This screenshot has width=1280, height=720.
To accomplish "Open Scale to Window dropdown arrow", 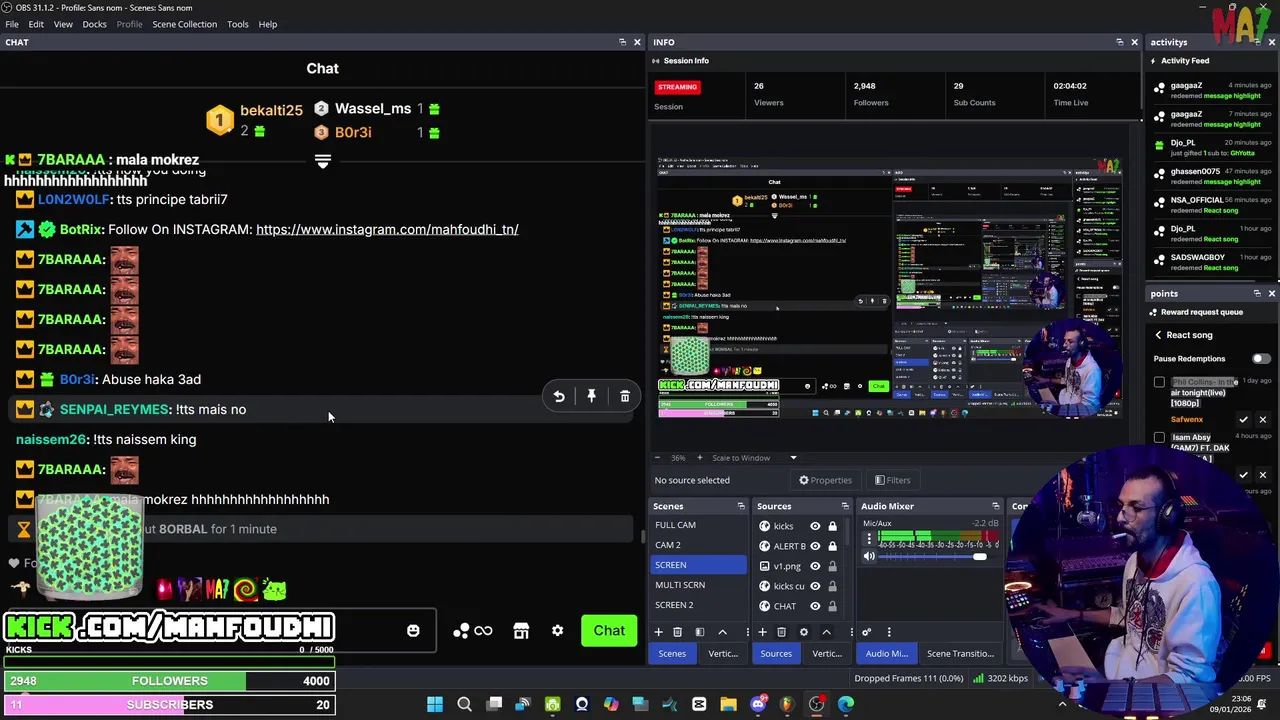I will [x=793, y=458].
